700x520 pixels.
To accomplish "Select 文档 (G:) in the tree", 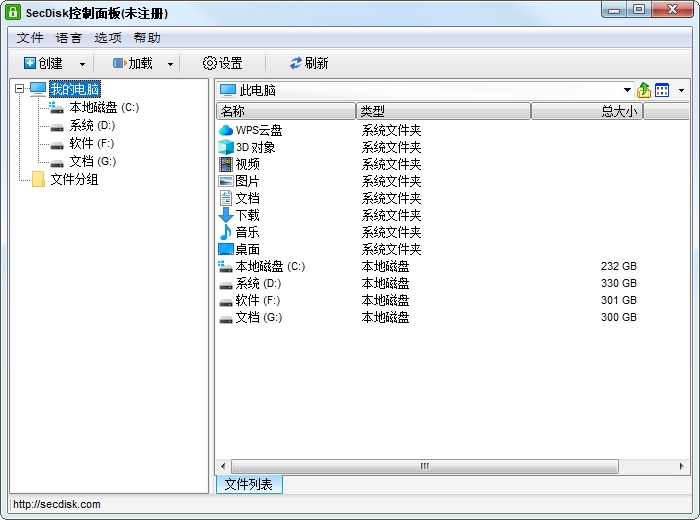I will pos(92,161).
